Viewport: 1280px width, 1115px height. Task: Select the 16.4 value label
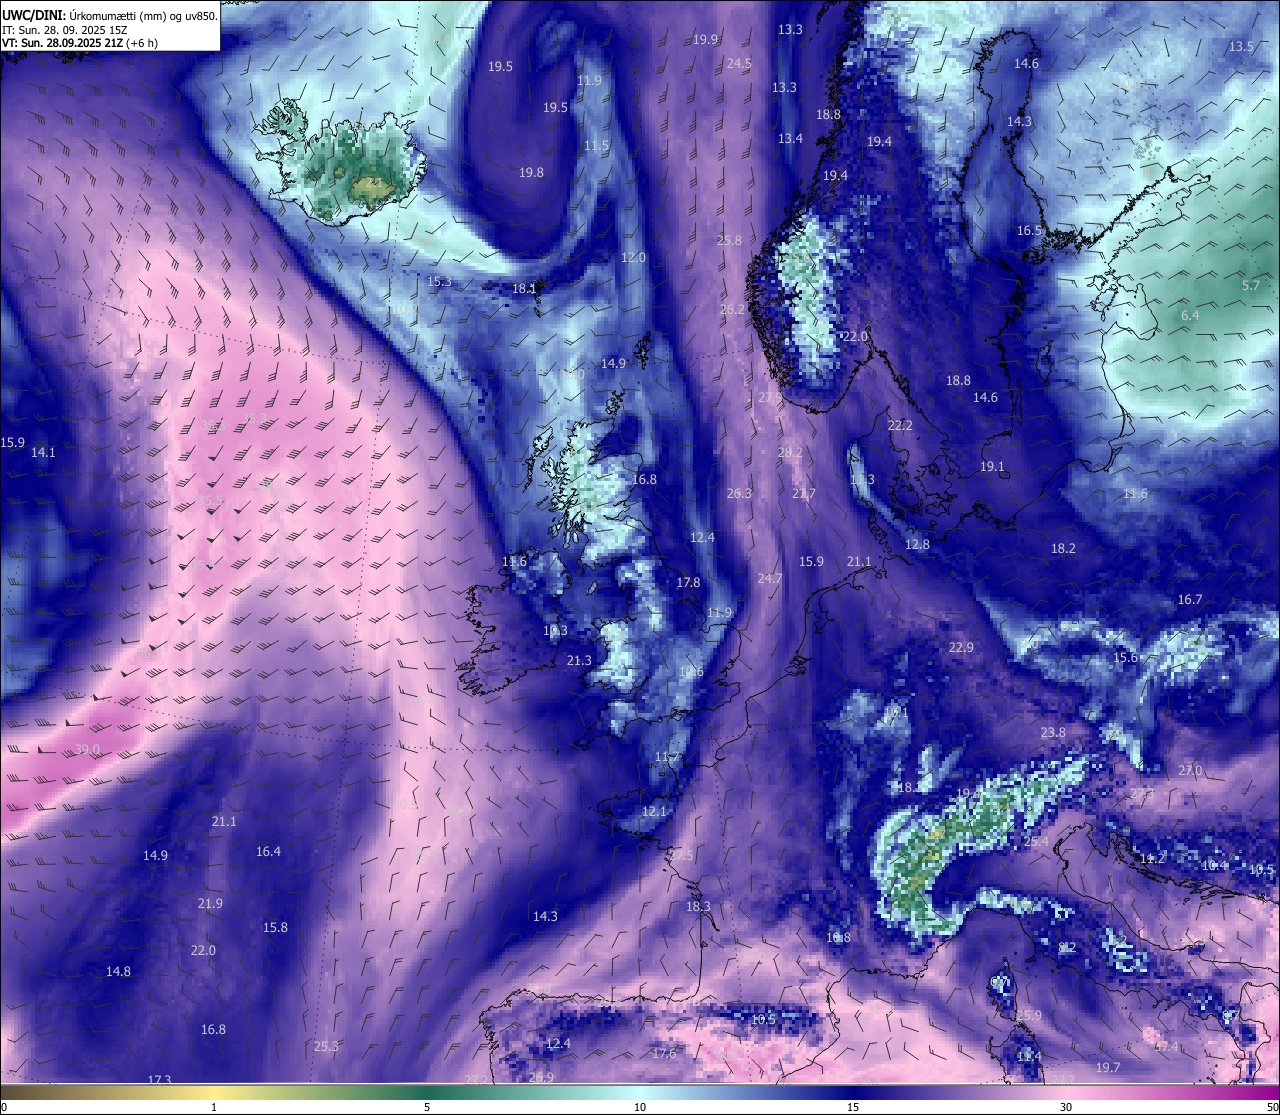point(268,851)
